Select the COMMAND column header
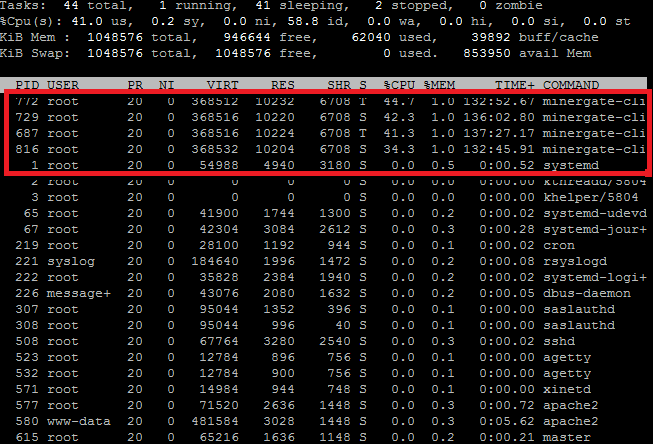Screen dimensions: 653x444 [571, 85]
